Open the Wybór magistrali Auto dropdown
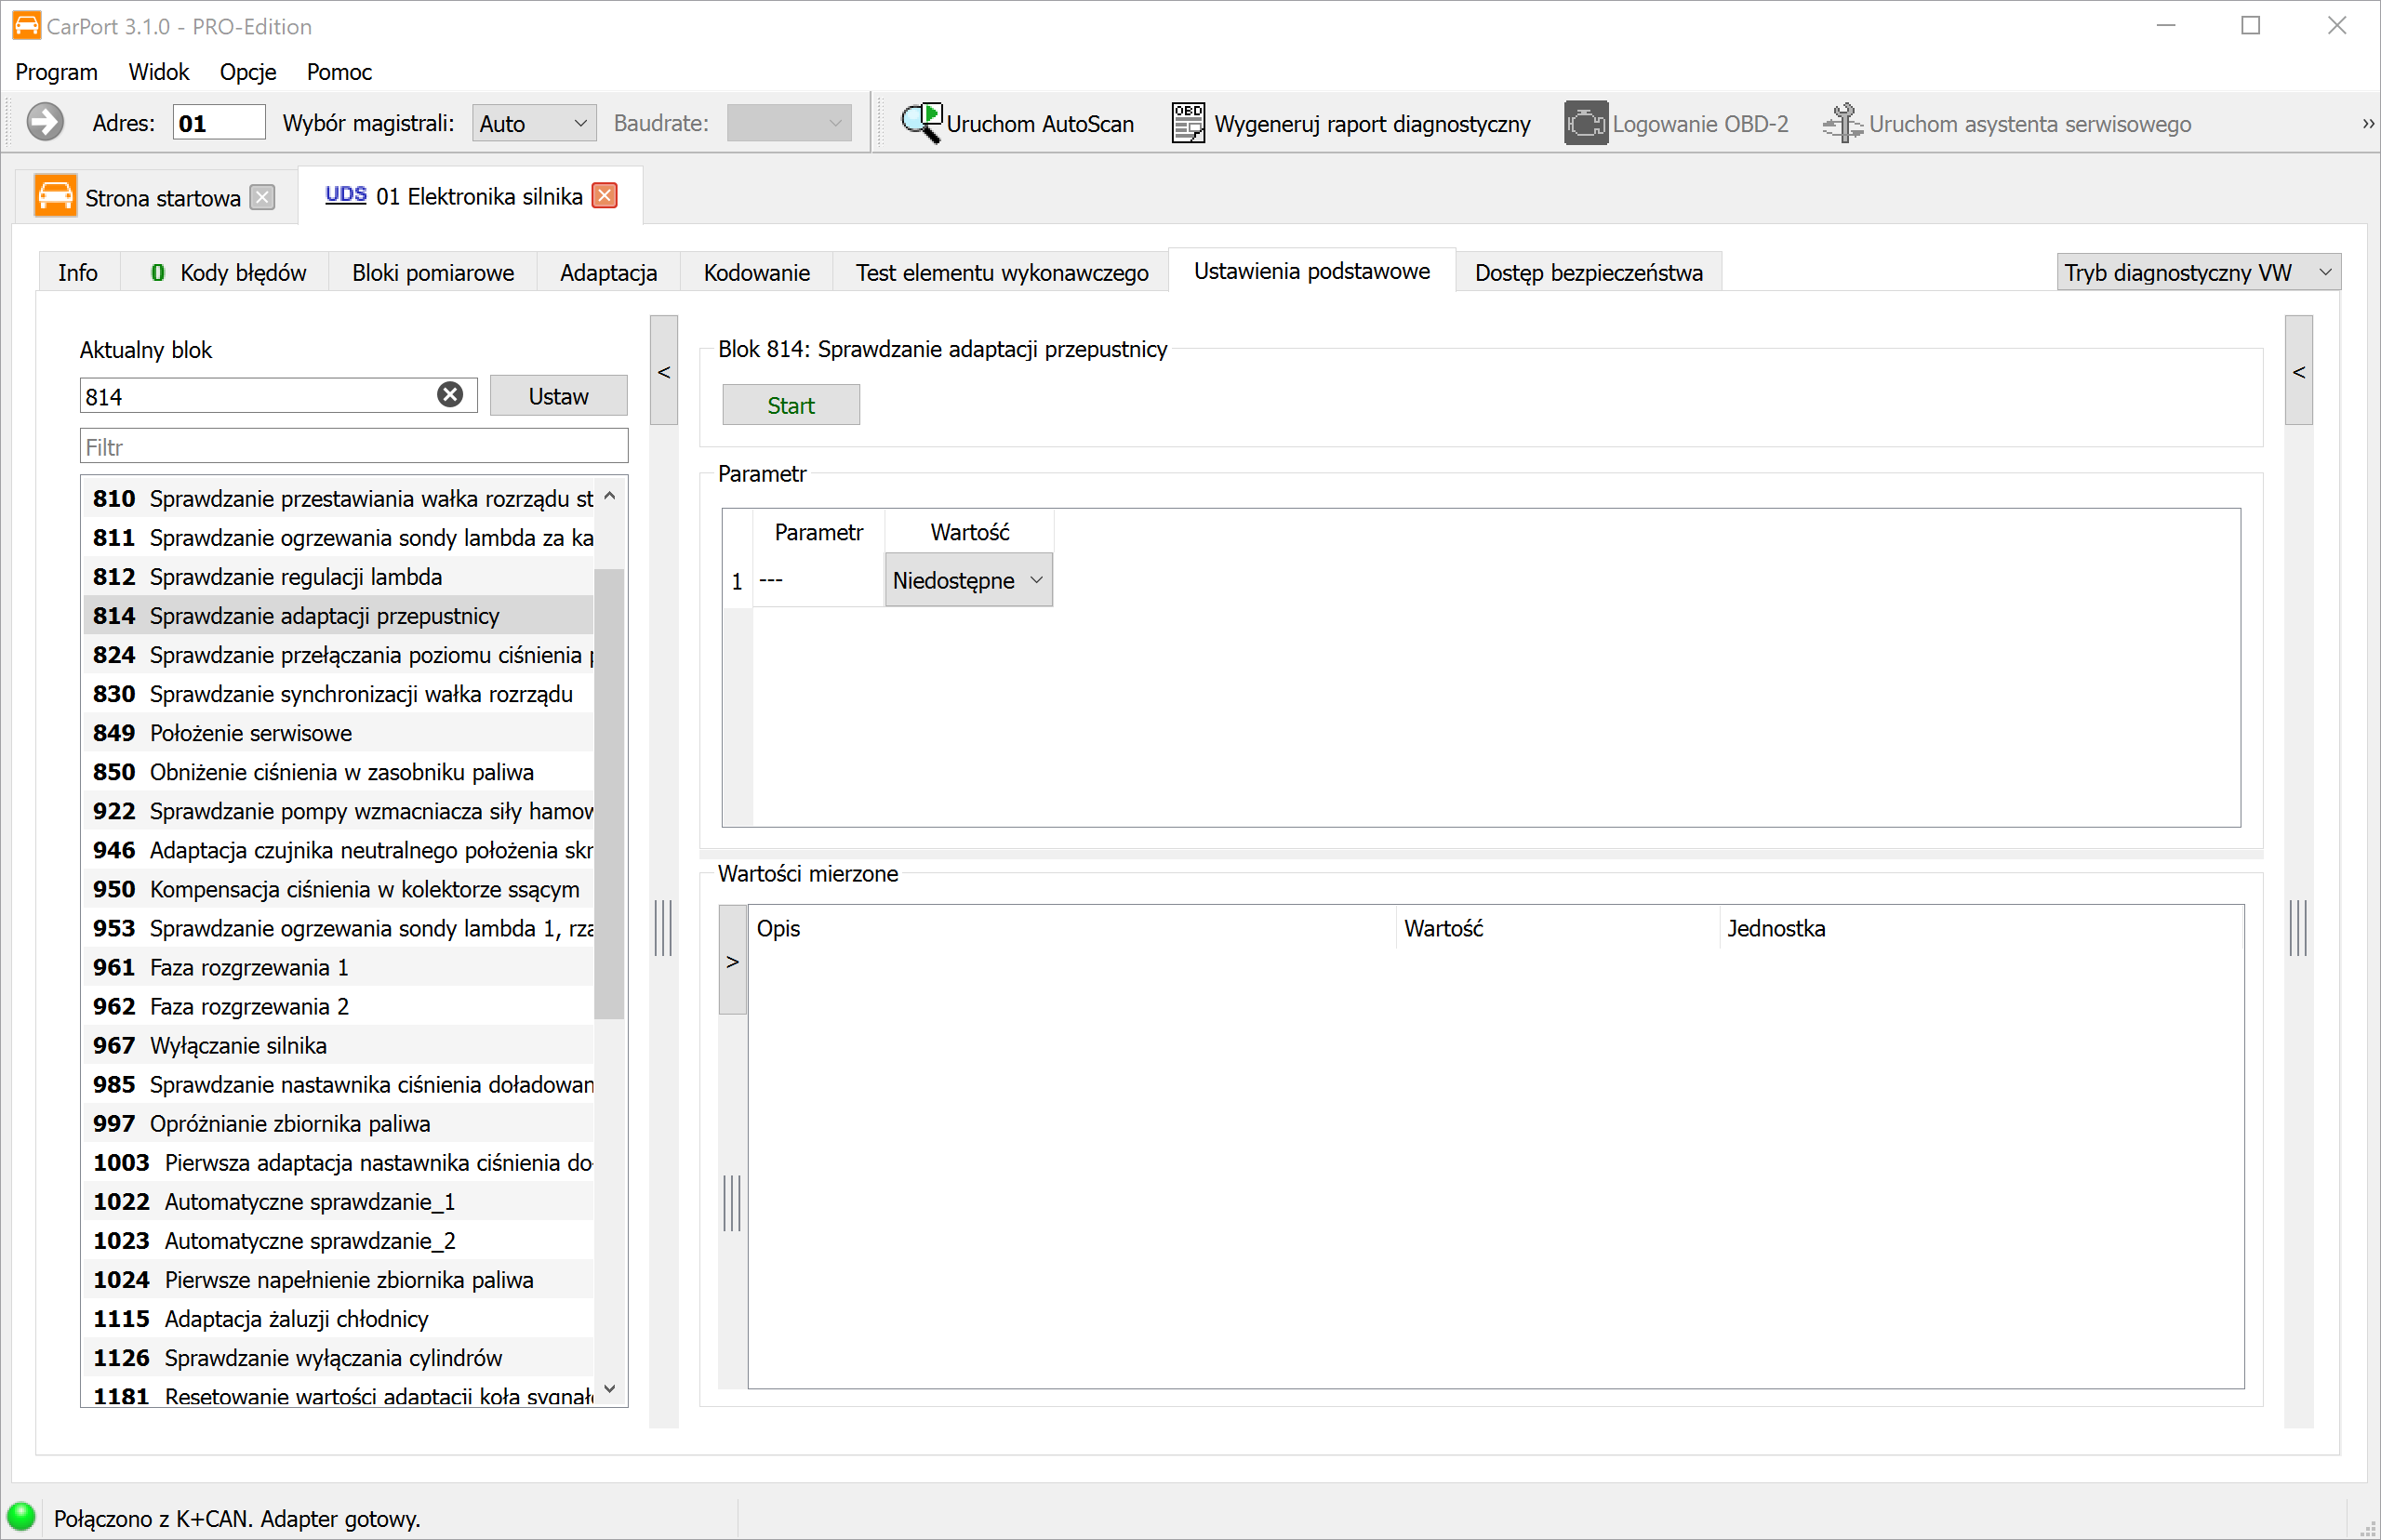Viewport: 2381px width, 1540px height. (534, 123)
